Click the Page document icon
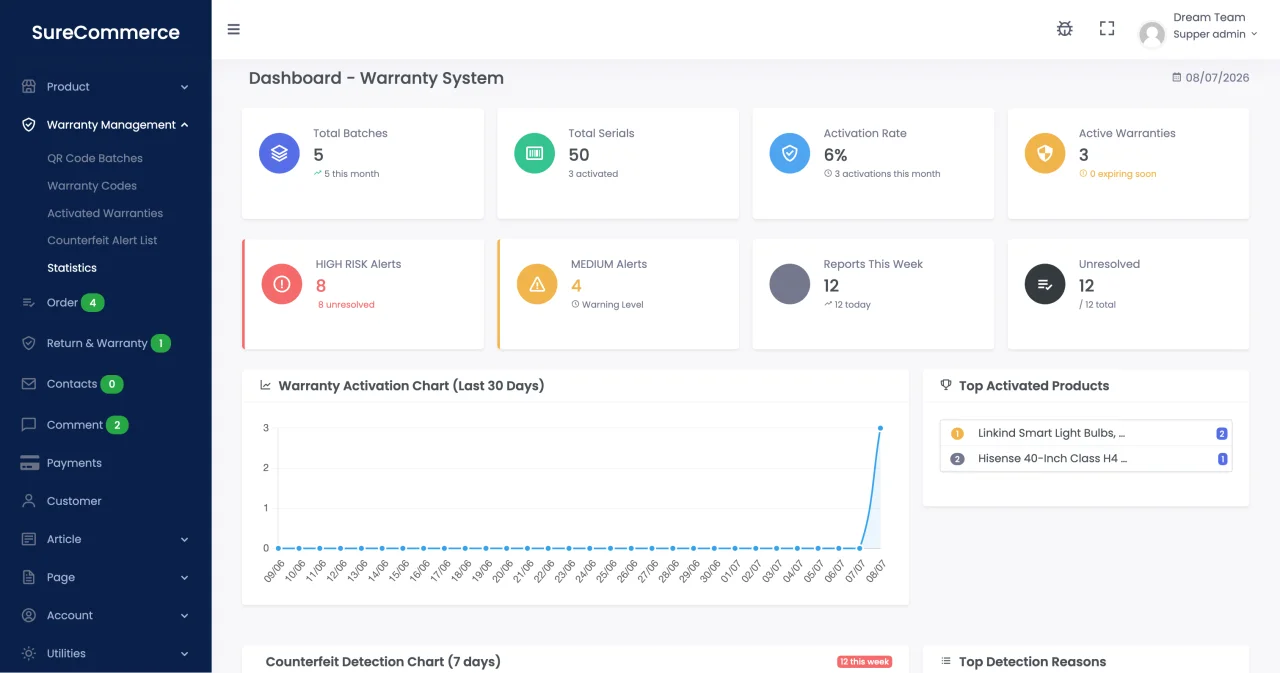 tap(29, 577)
